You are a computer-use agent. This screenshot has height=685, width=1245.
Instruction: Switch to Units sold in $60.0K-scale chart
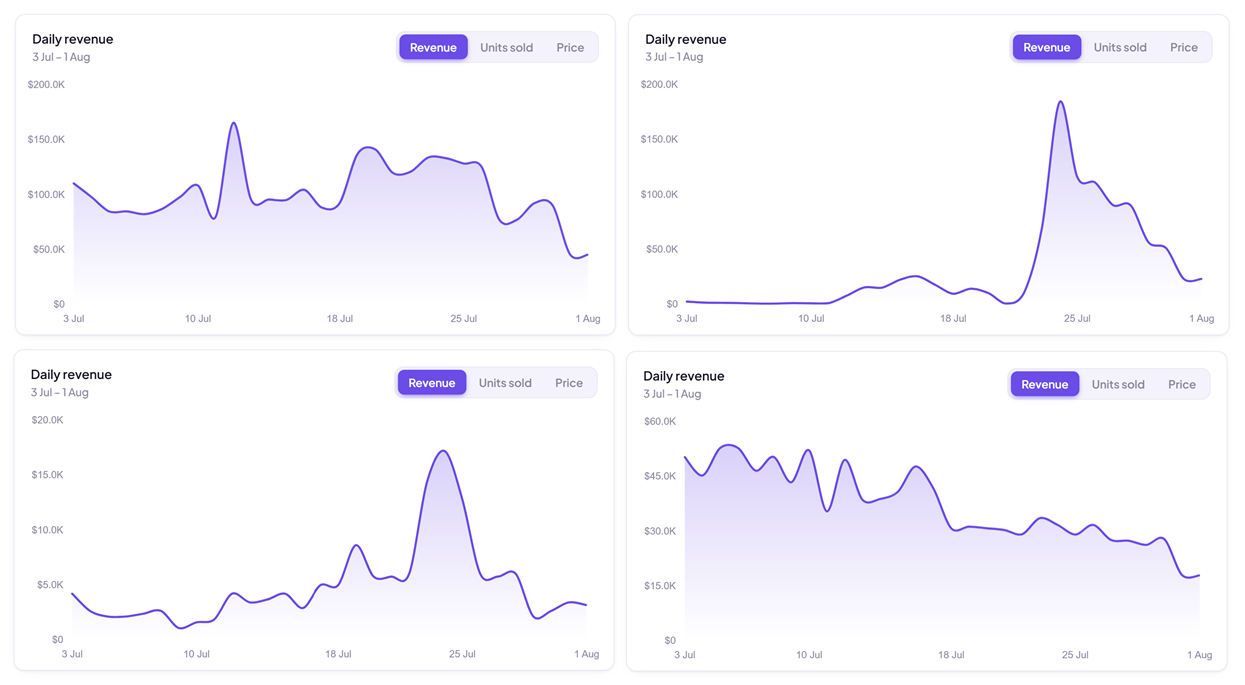coord(1118,384)
